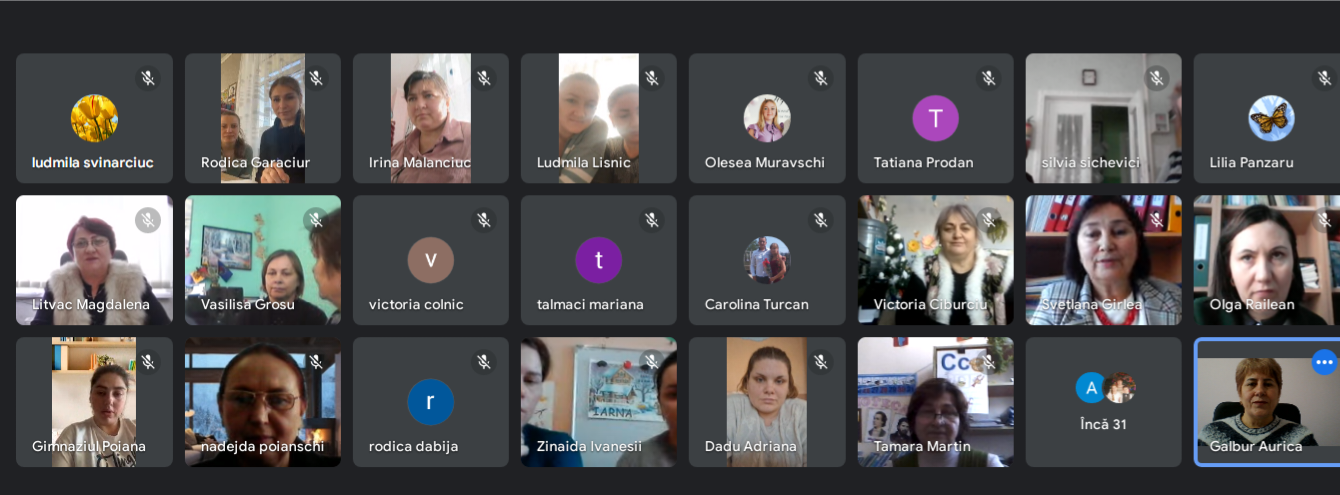Viewport: 1340px width, 495px height.
Task: Click muted mic icon on rodica dabija's tile
Action: click(484, 362)
